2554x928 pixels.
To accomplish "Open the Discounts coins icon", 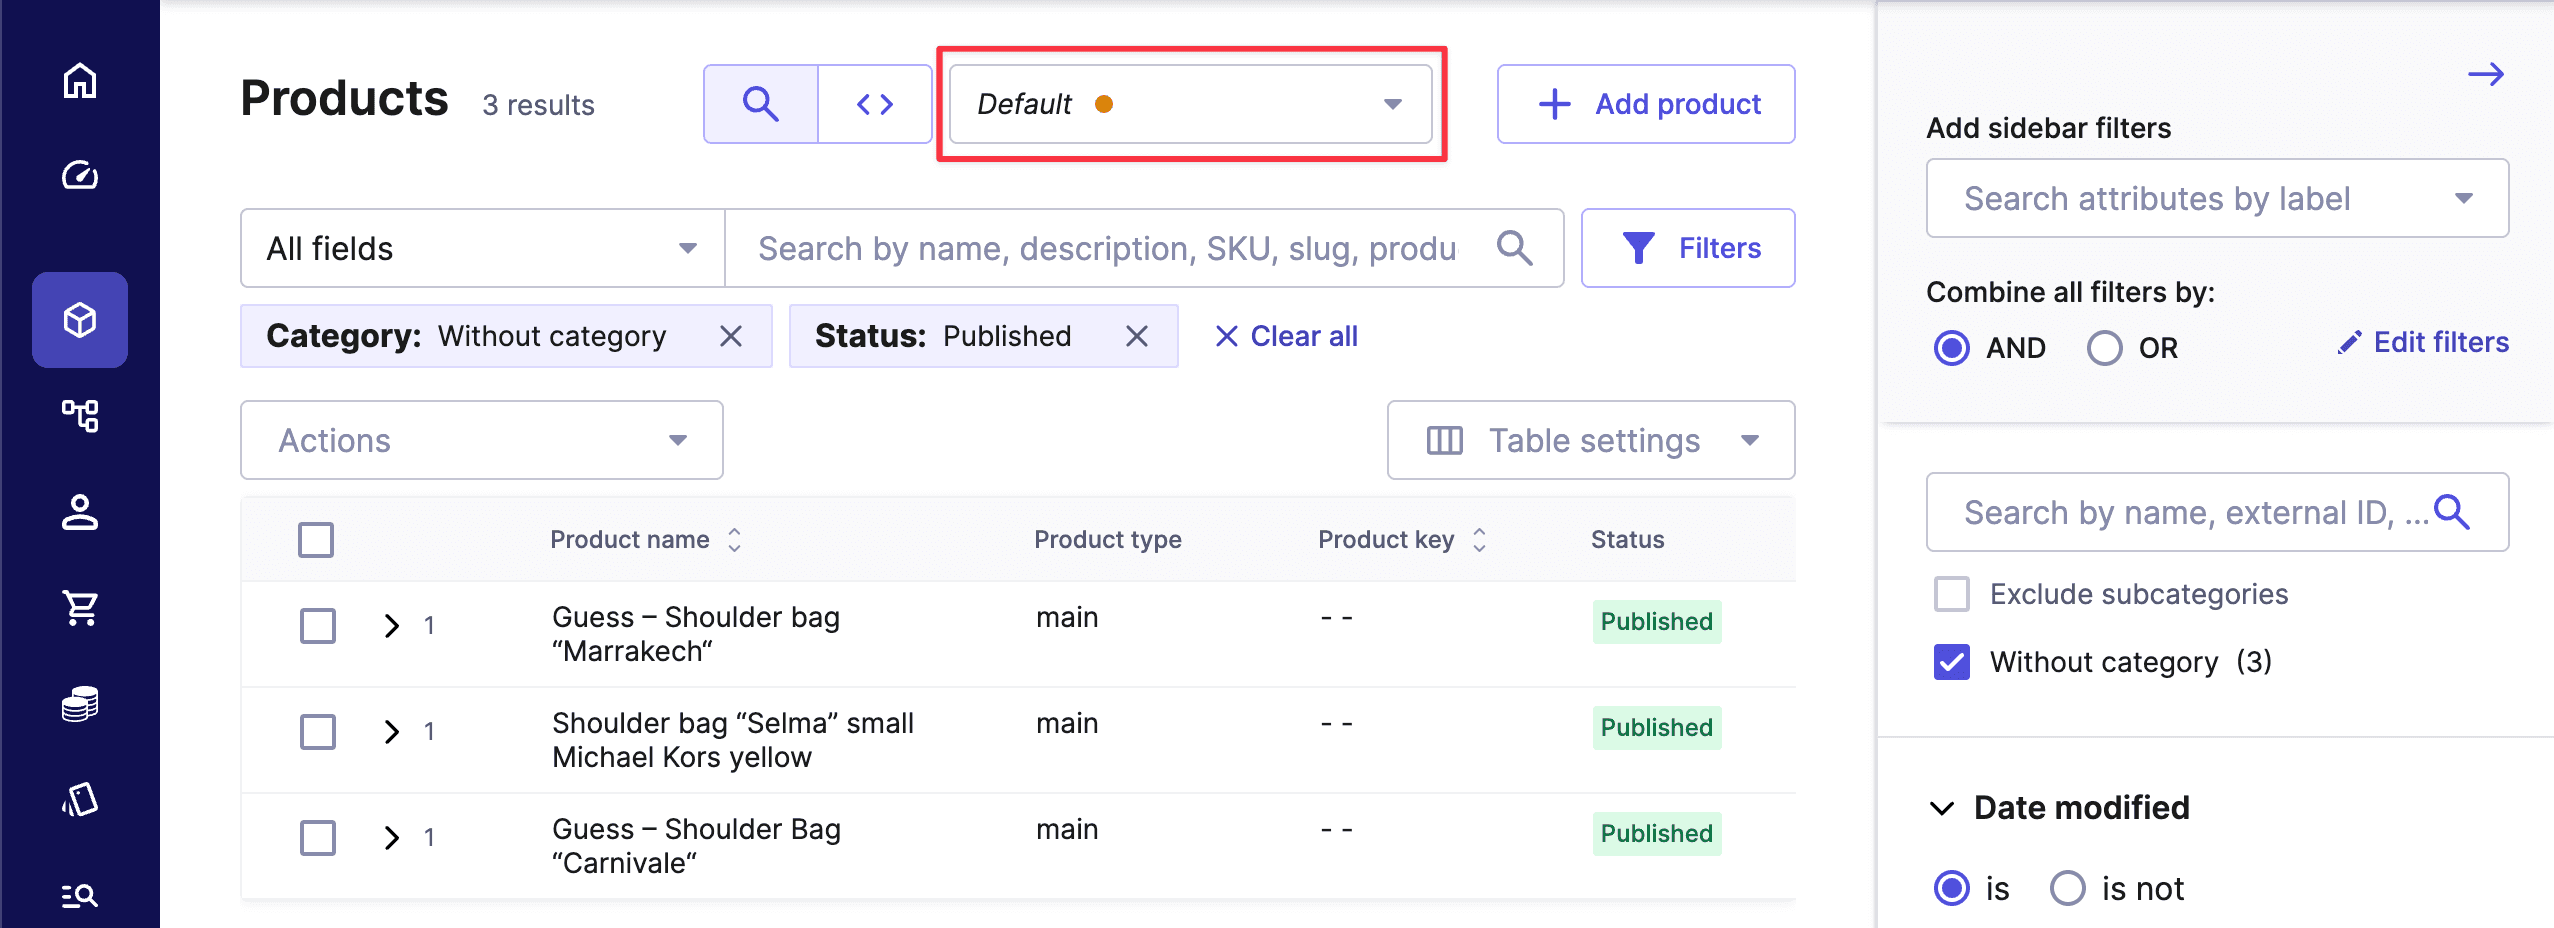I will pos(80,703).
